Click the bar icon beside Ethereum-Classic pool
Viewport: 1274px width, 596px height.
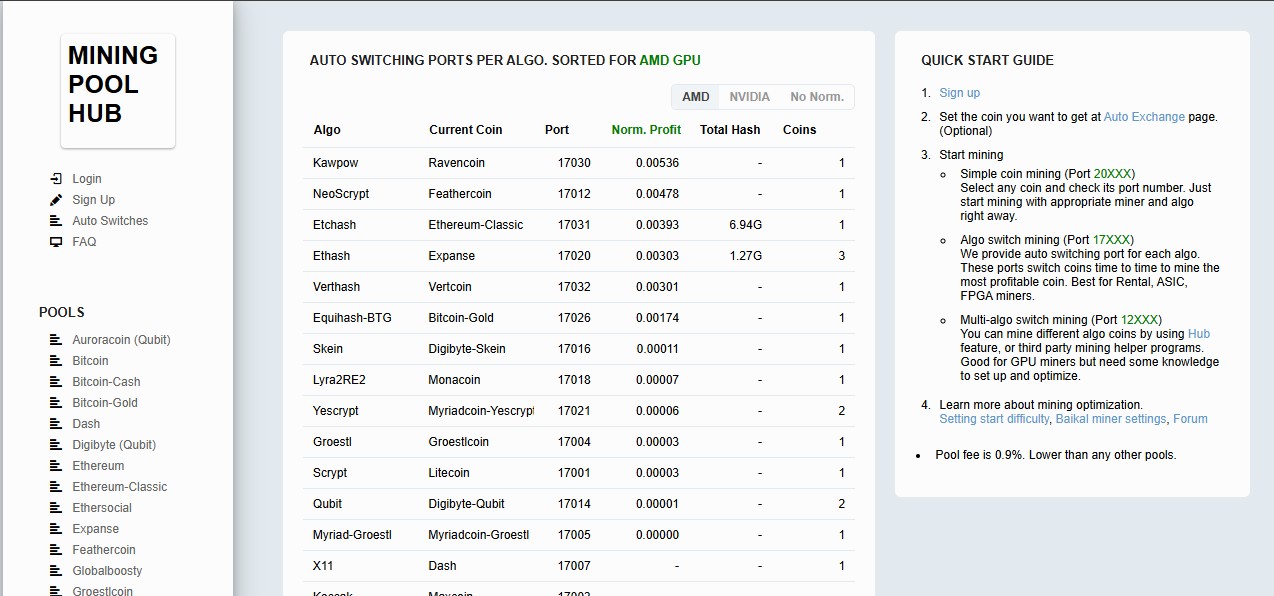tap(56, 486)
